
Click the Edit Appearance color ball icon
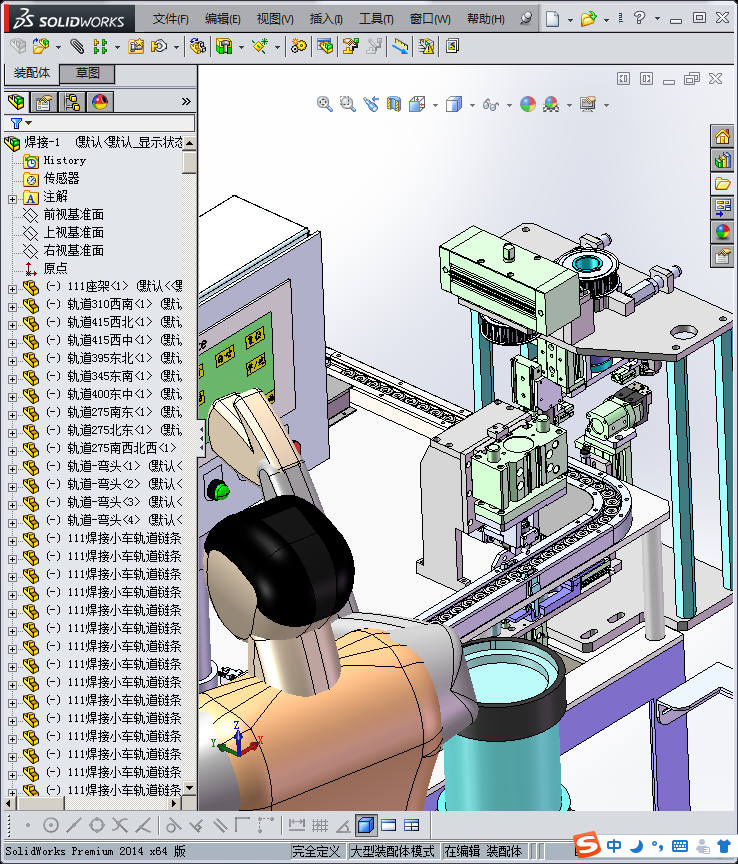(x=528, y=104)
